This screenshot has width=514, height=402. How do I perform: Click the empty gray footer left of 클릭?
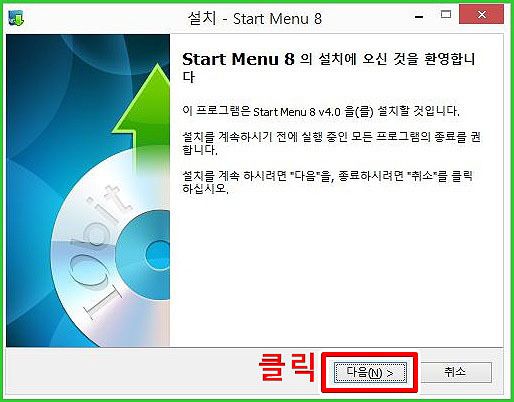(x=130, y=372)
